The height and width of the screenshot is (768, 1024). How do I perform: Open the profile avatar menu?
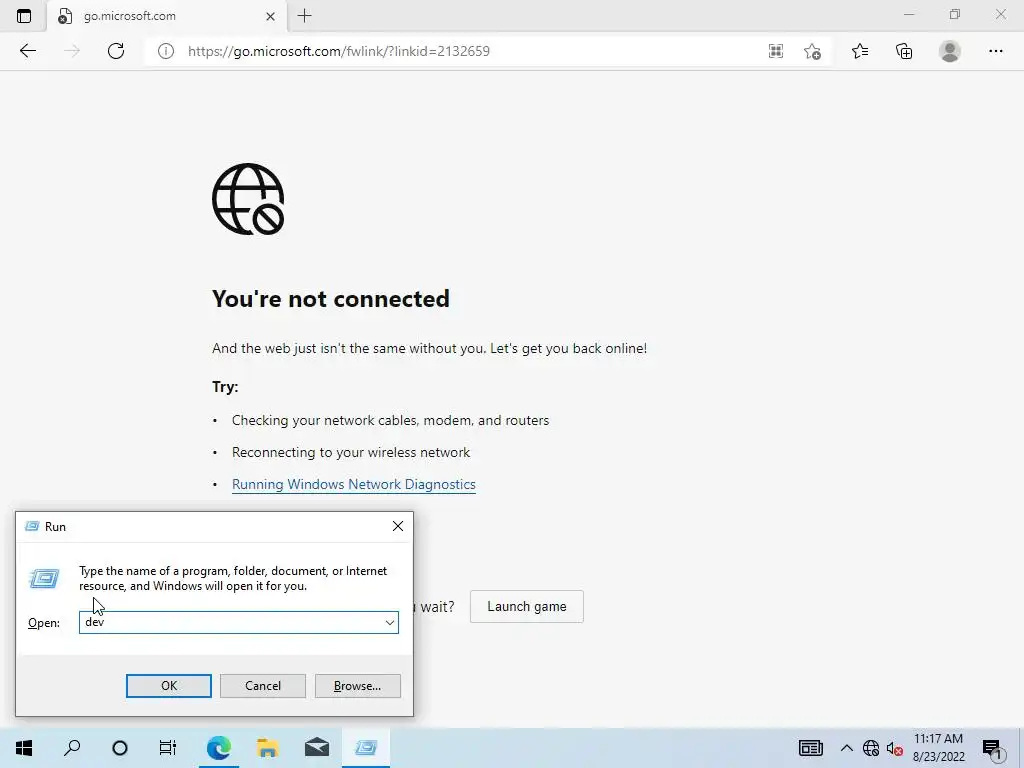(950, 51)
